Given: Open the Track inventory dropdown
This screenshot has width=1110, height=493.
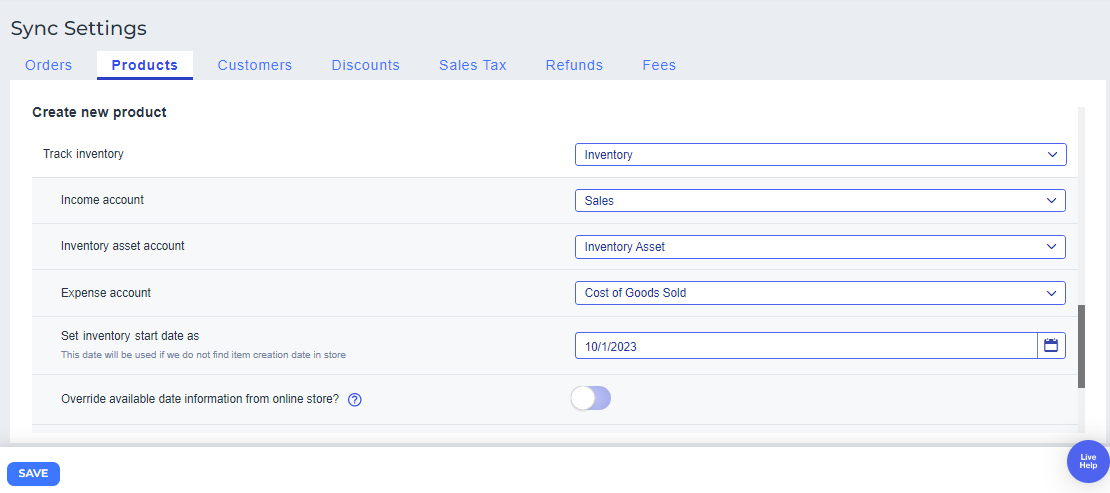Looking at the screenshot, I should click(820, 155).
